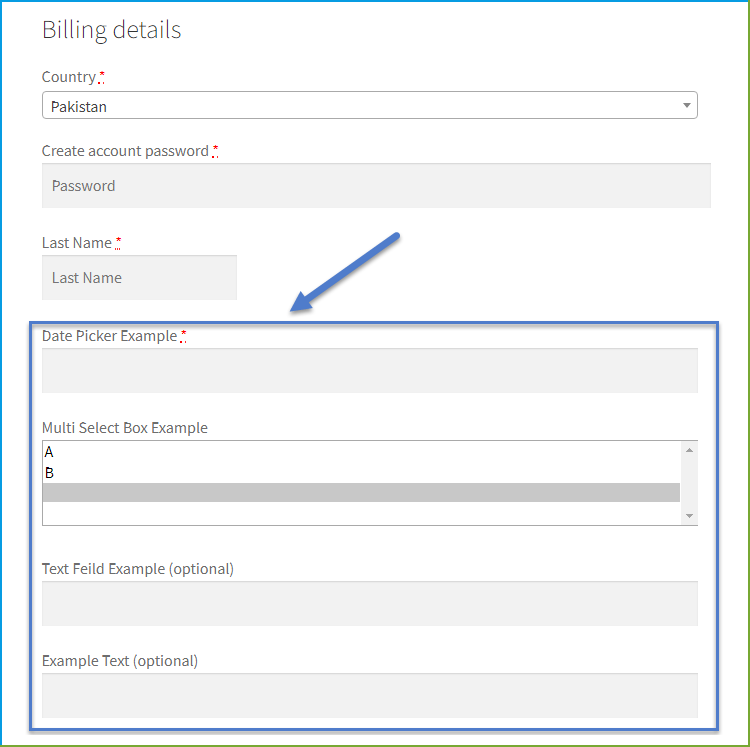Open the Country dropdown showing Pakistan
The height and width of the screenshot is (747, 750).
click(369, 105)
